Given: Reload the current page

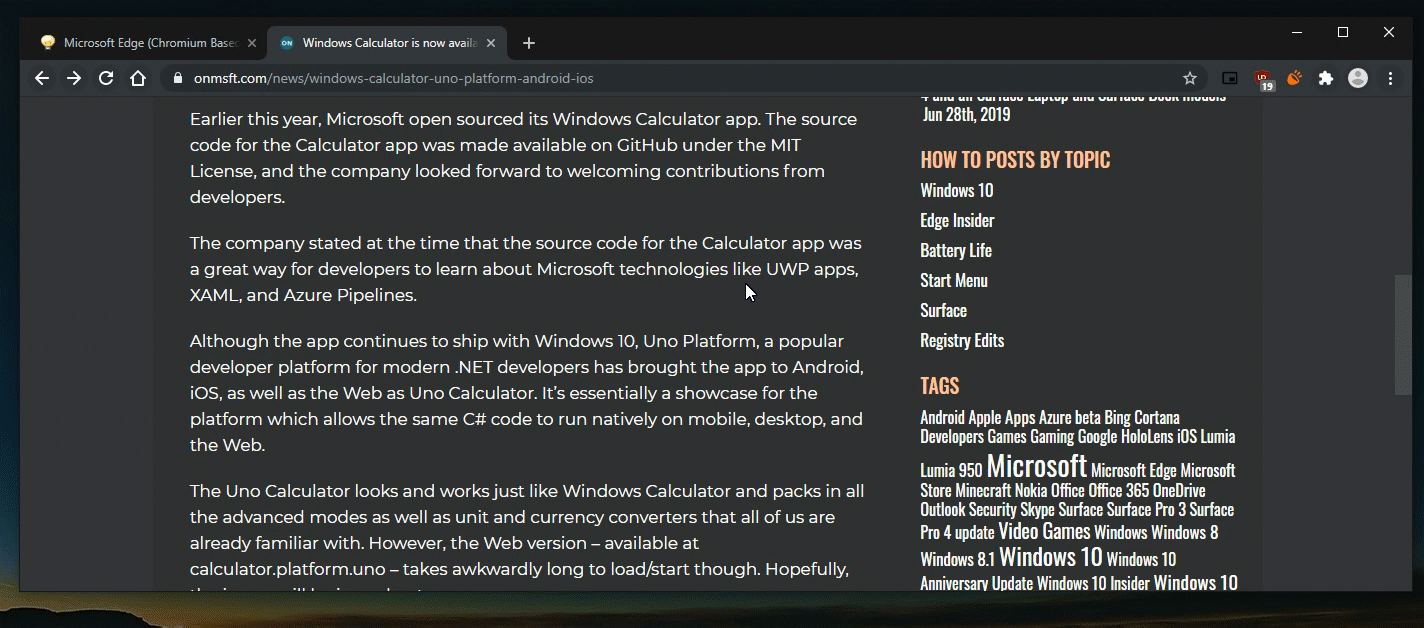Looking at the screenshot, I should point(106,78).
